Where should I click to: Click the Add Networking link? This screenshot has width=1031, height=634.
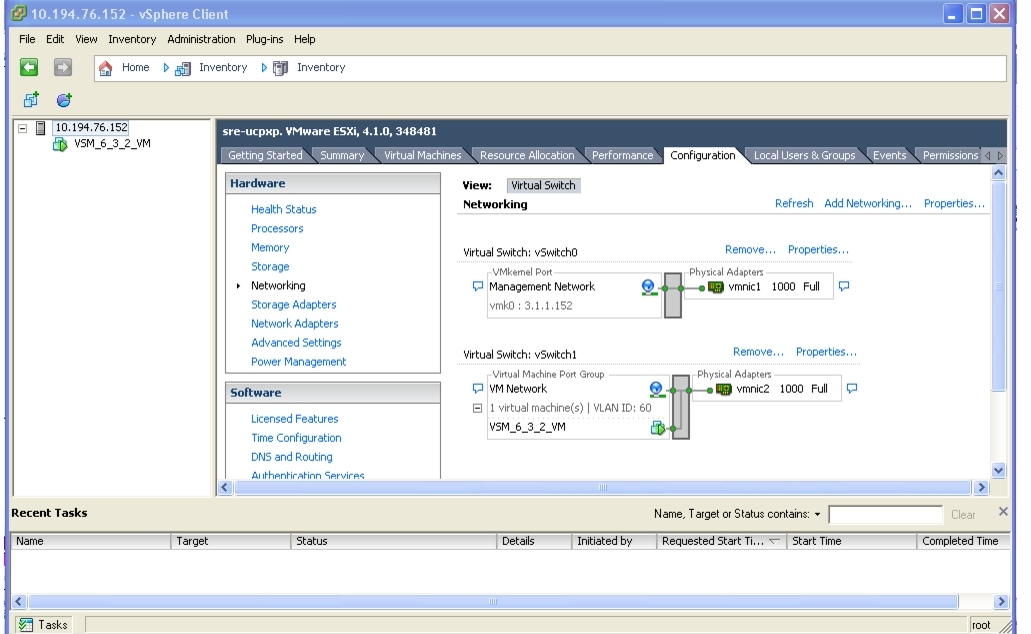pyautogui.click(x=867, y=203)
